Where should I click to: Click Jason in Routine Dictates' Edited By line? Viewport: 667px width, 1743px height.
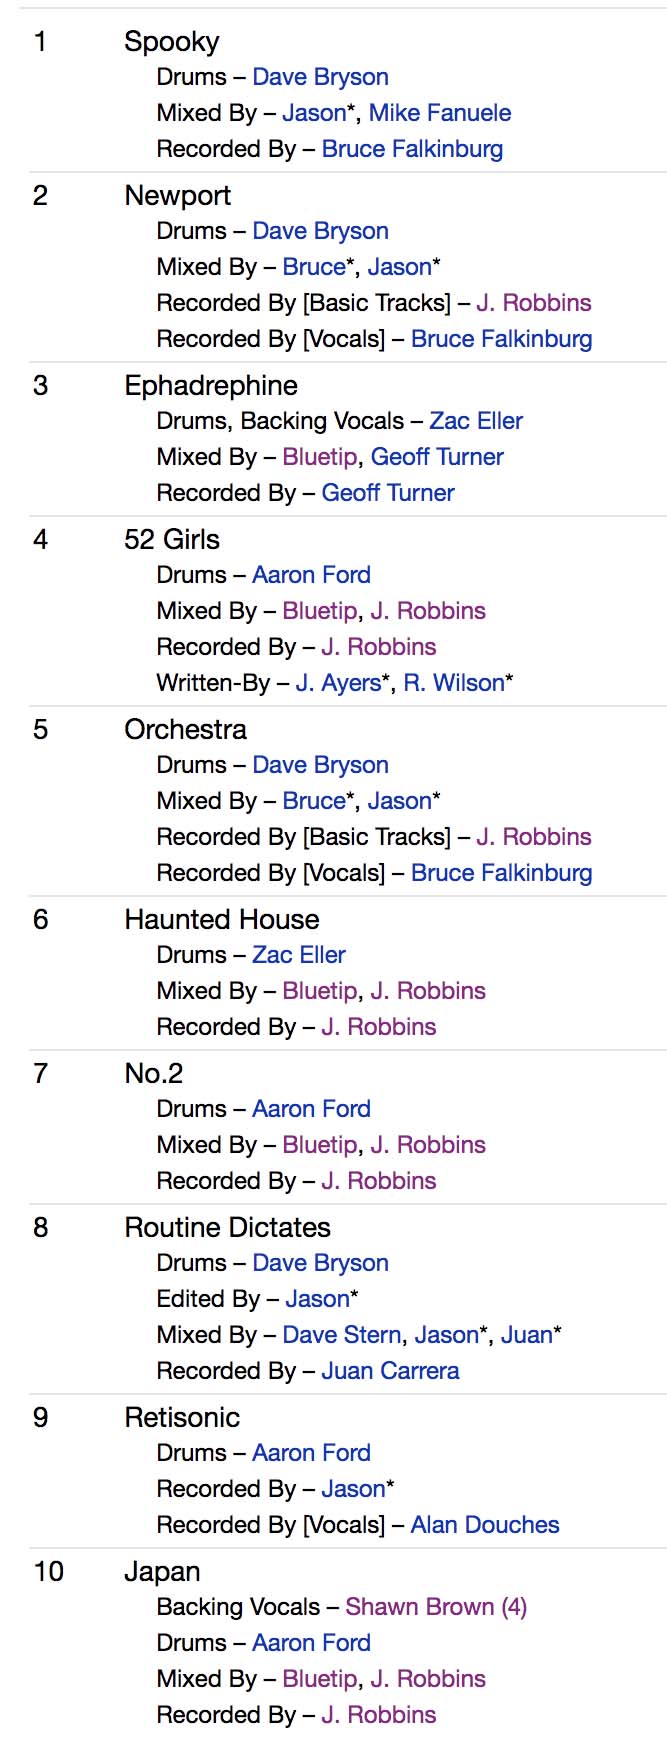pyautogui.click(x=317, y=1299)
